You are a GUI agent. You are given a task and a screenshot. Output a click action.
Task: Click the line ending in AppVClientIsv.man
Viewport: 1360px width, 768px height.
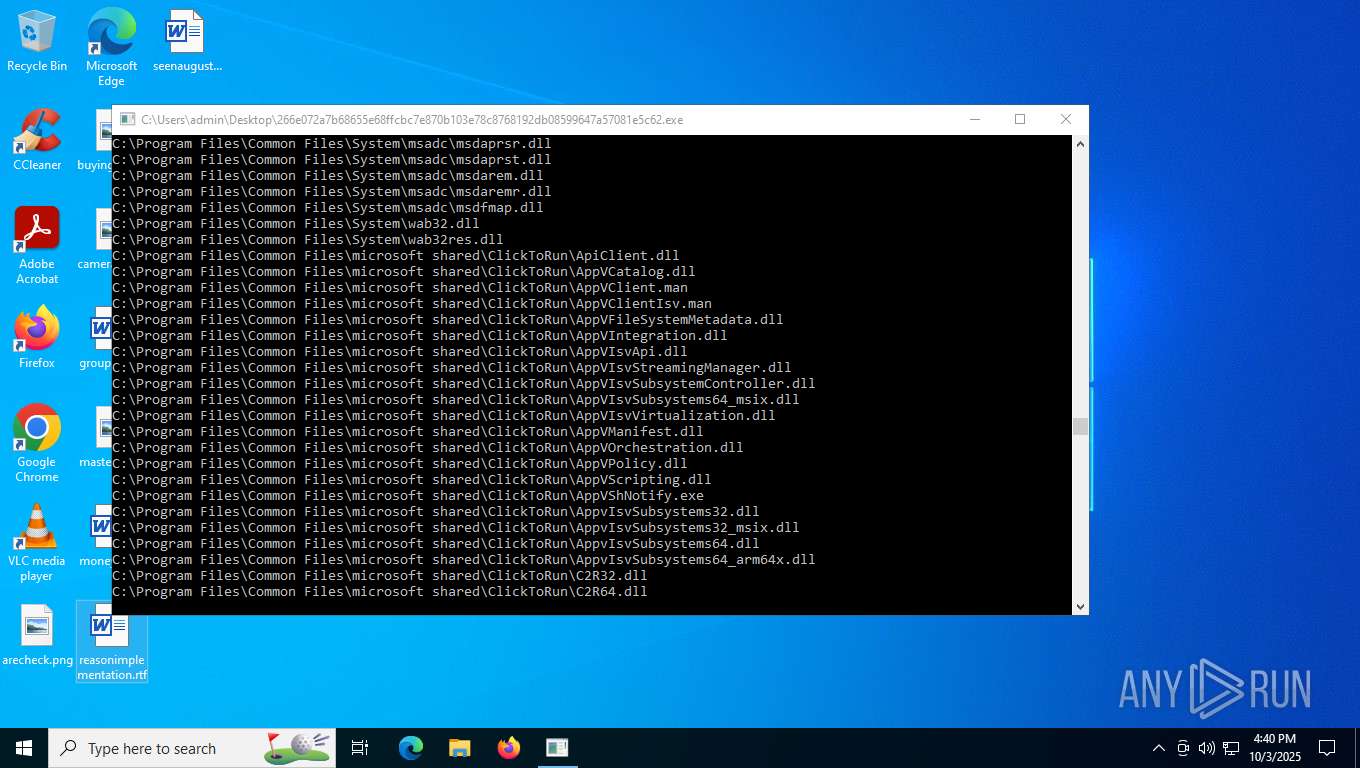[x=412, y=303]
